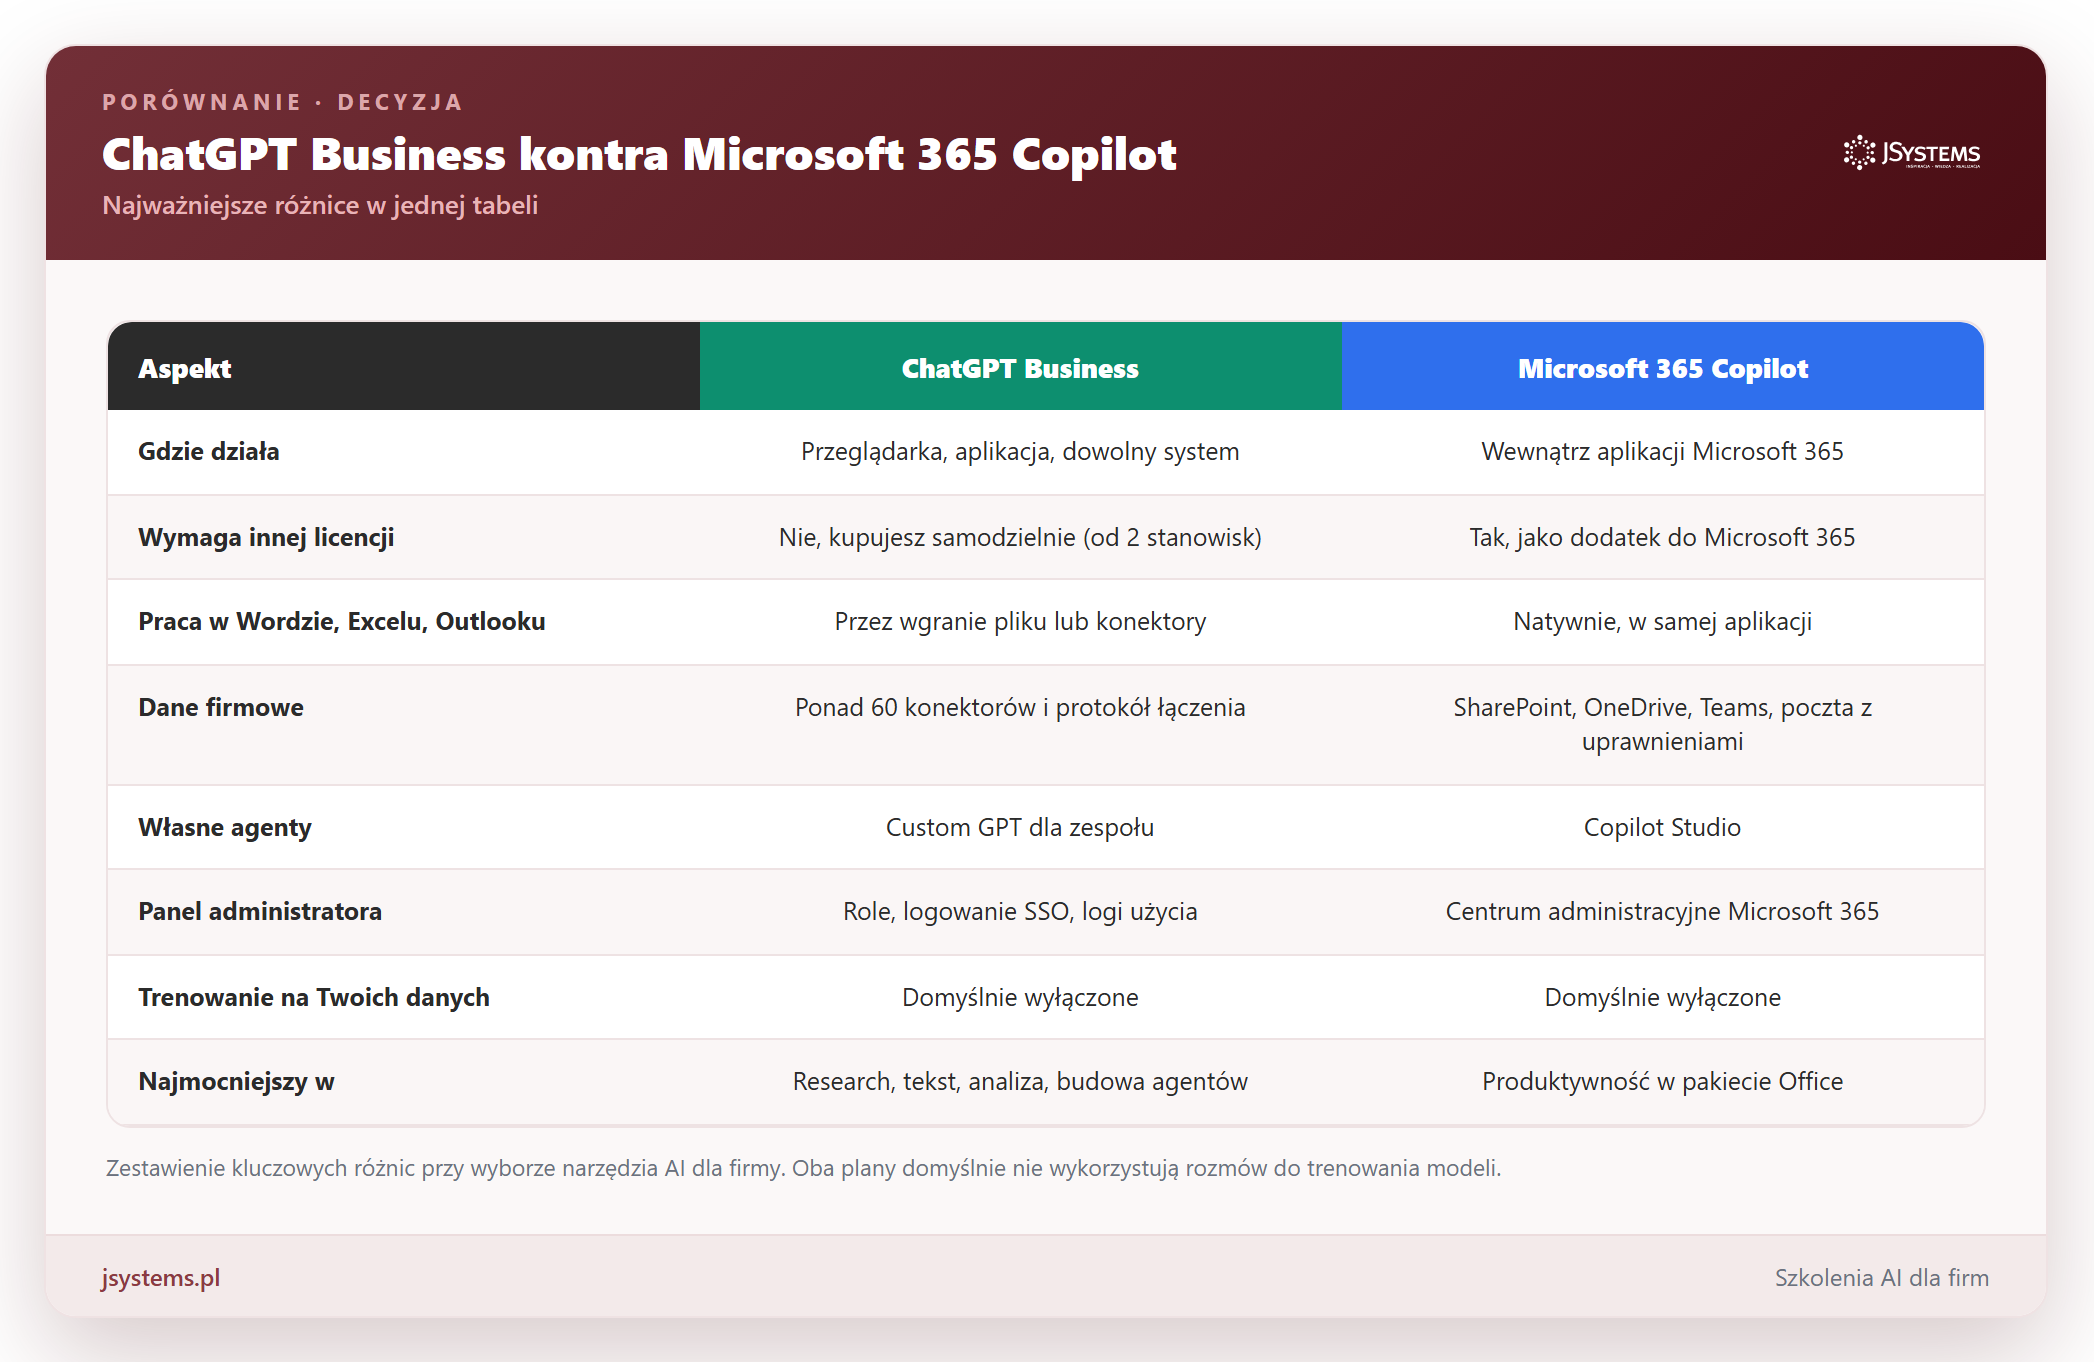Click the title "ChatGPT Business kontra Microsoft 365 Copilot"
The width and height of the screenshot is (2094, 1362).
[x=639, y=154]
